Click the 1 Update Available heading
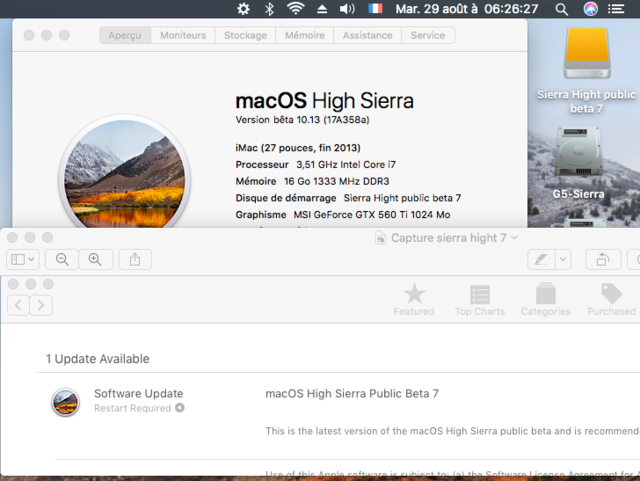 pos(98,359)
